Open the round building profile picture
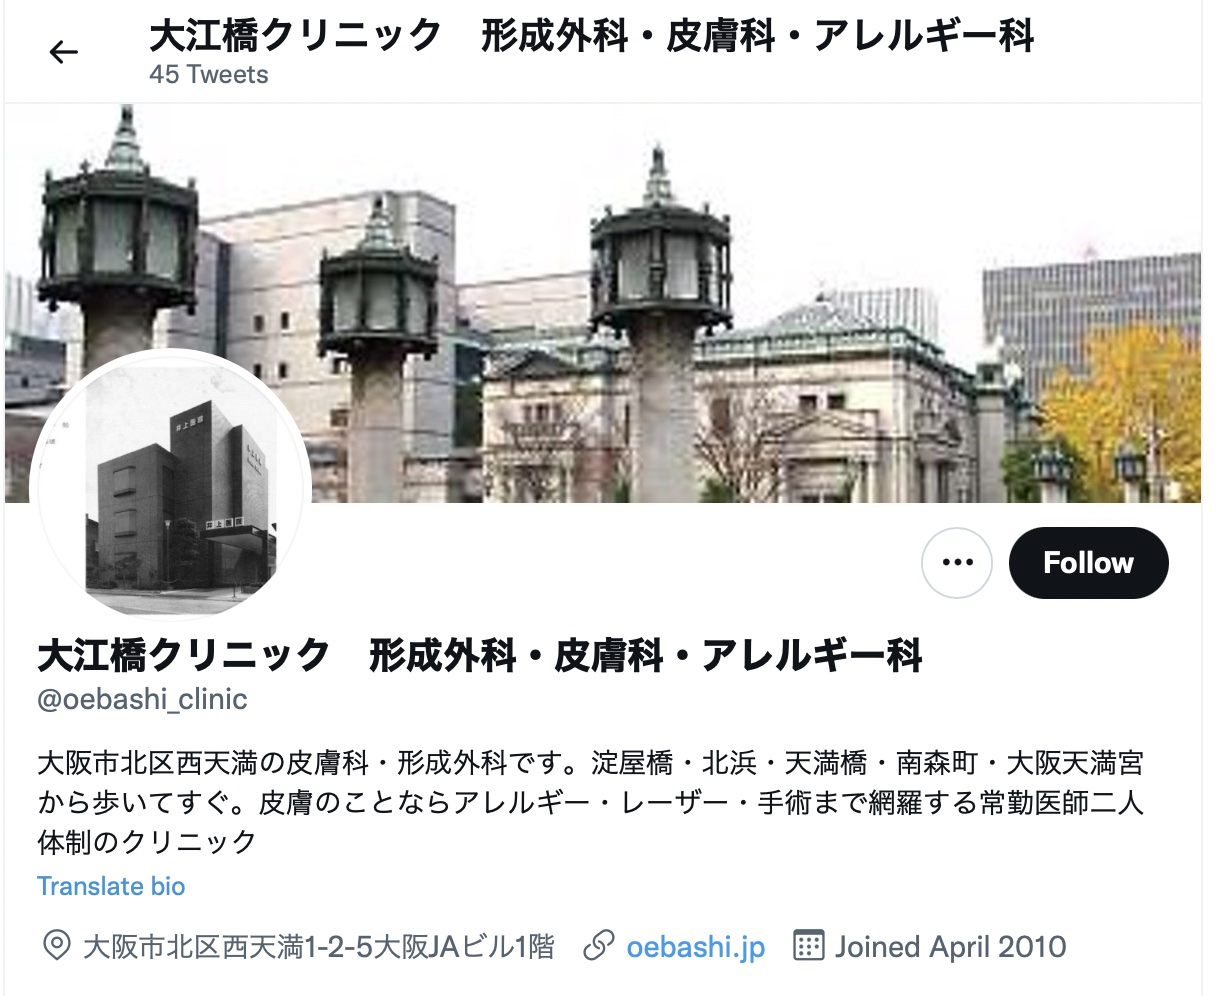The image size is (1228, 996). [x=171, y=485]
